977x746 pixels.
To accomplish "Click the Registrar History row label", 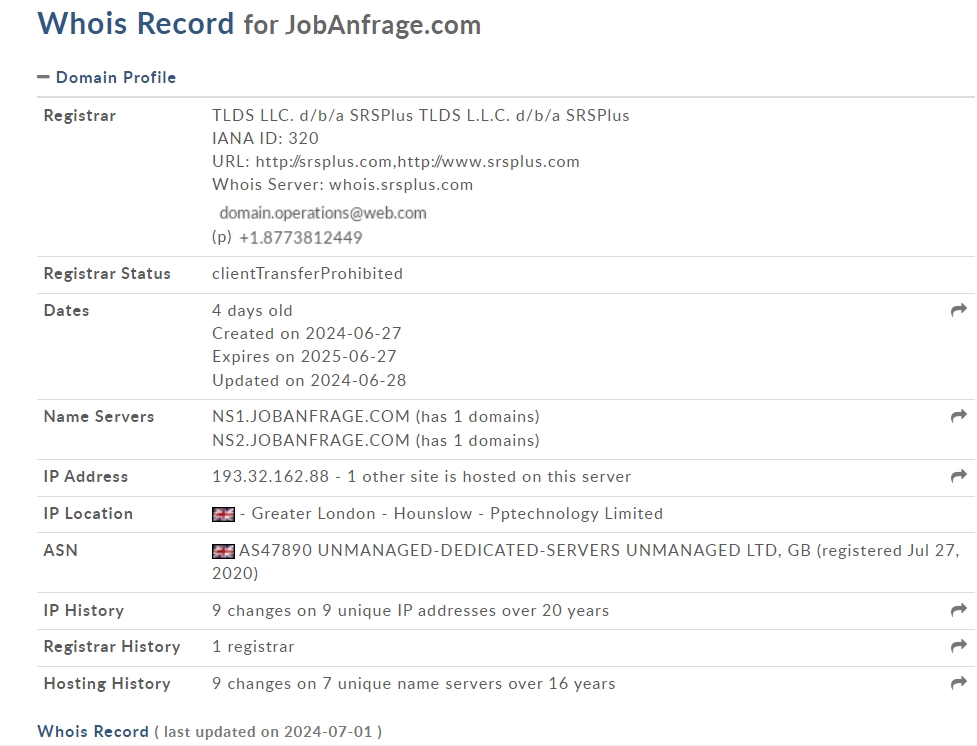I will [x=112, y=647].
